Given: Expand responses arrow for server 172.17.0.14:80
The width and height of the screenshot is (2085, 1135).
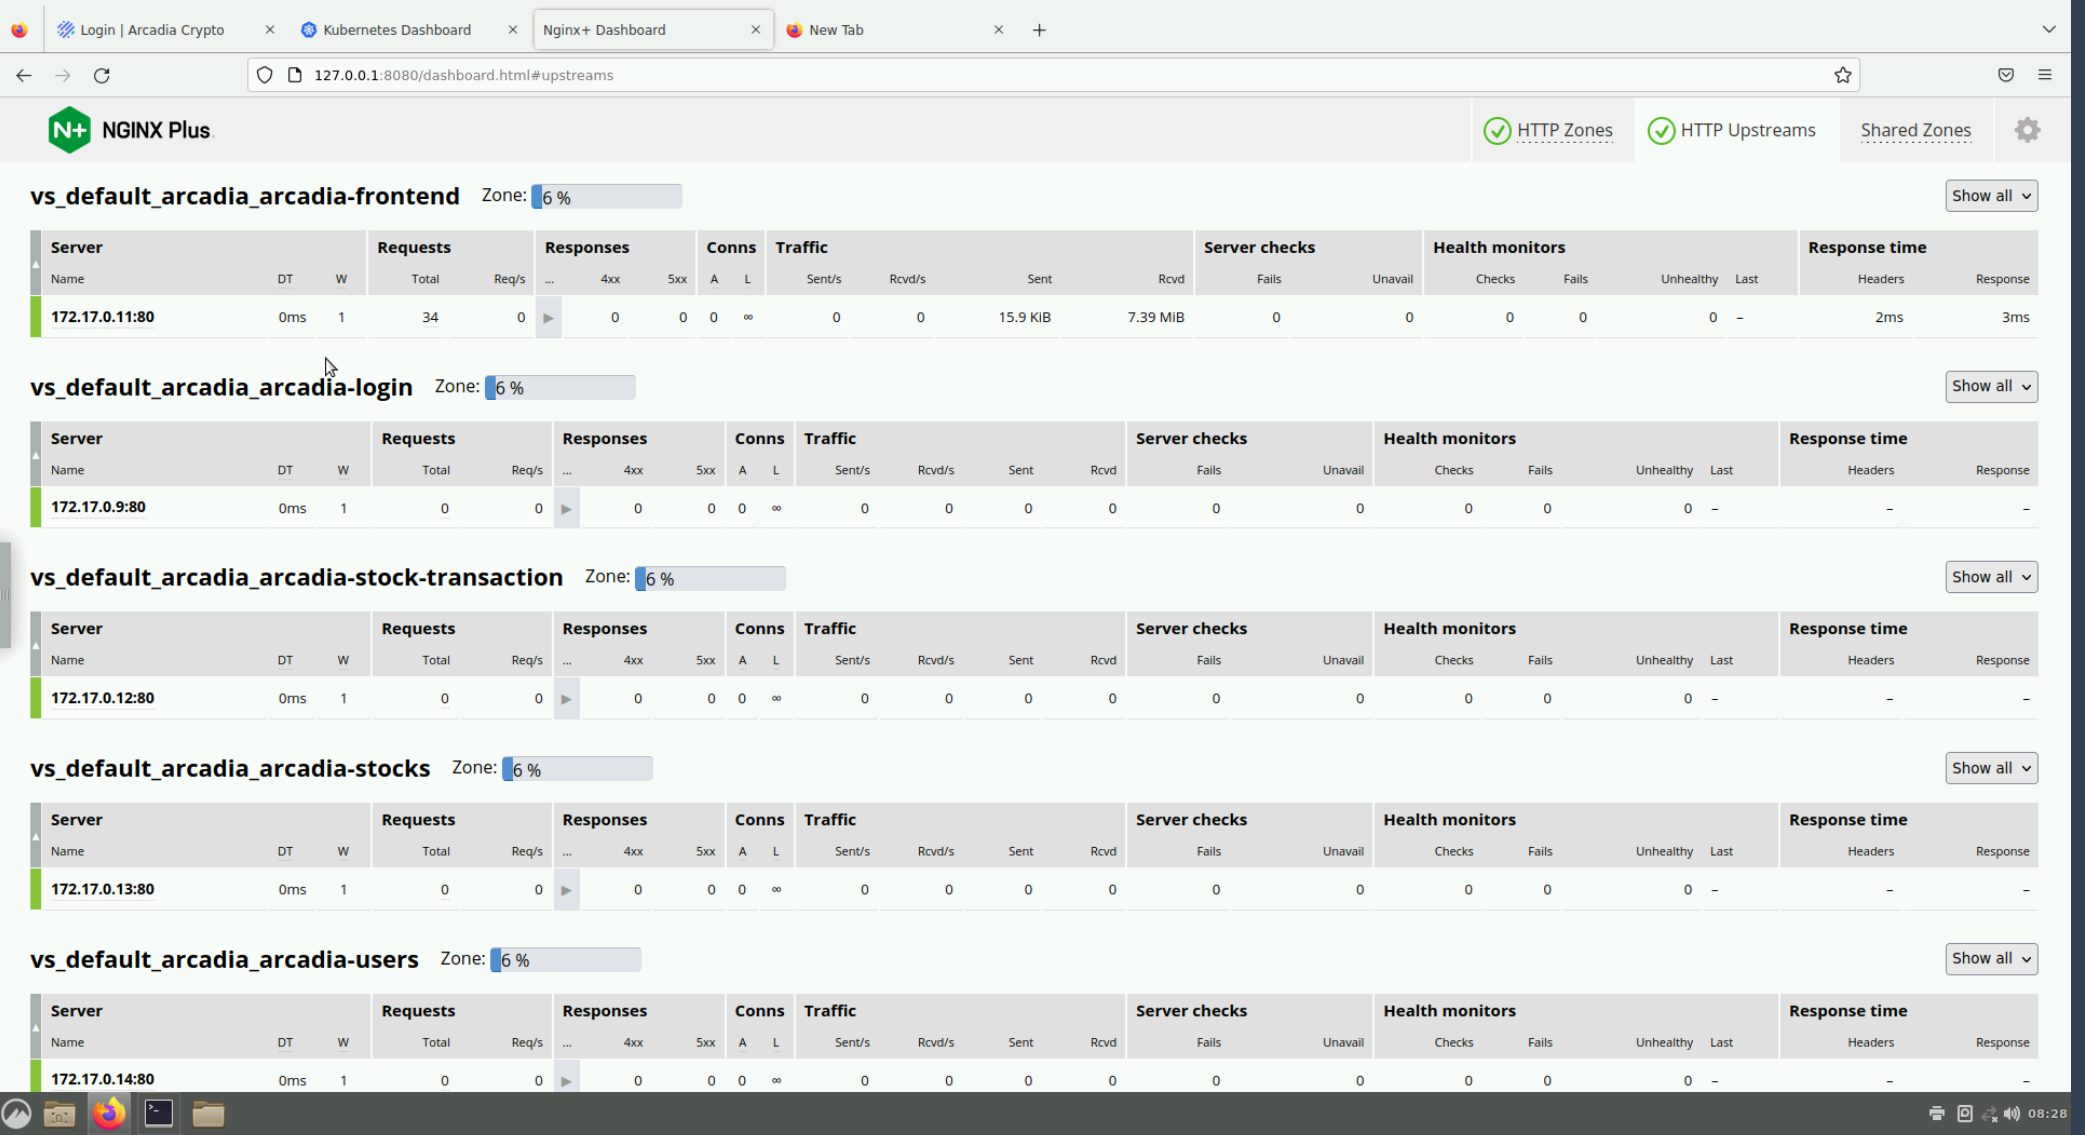Looking at the screenshot, I should pyautogui.click(x=566, y=1080).
